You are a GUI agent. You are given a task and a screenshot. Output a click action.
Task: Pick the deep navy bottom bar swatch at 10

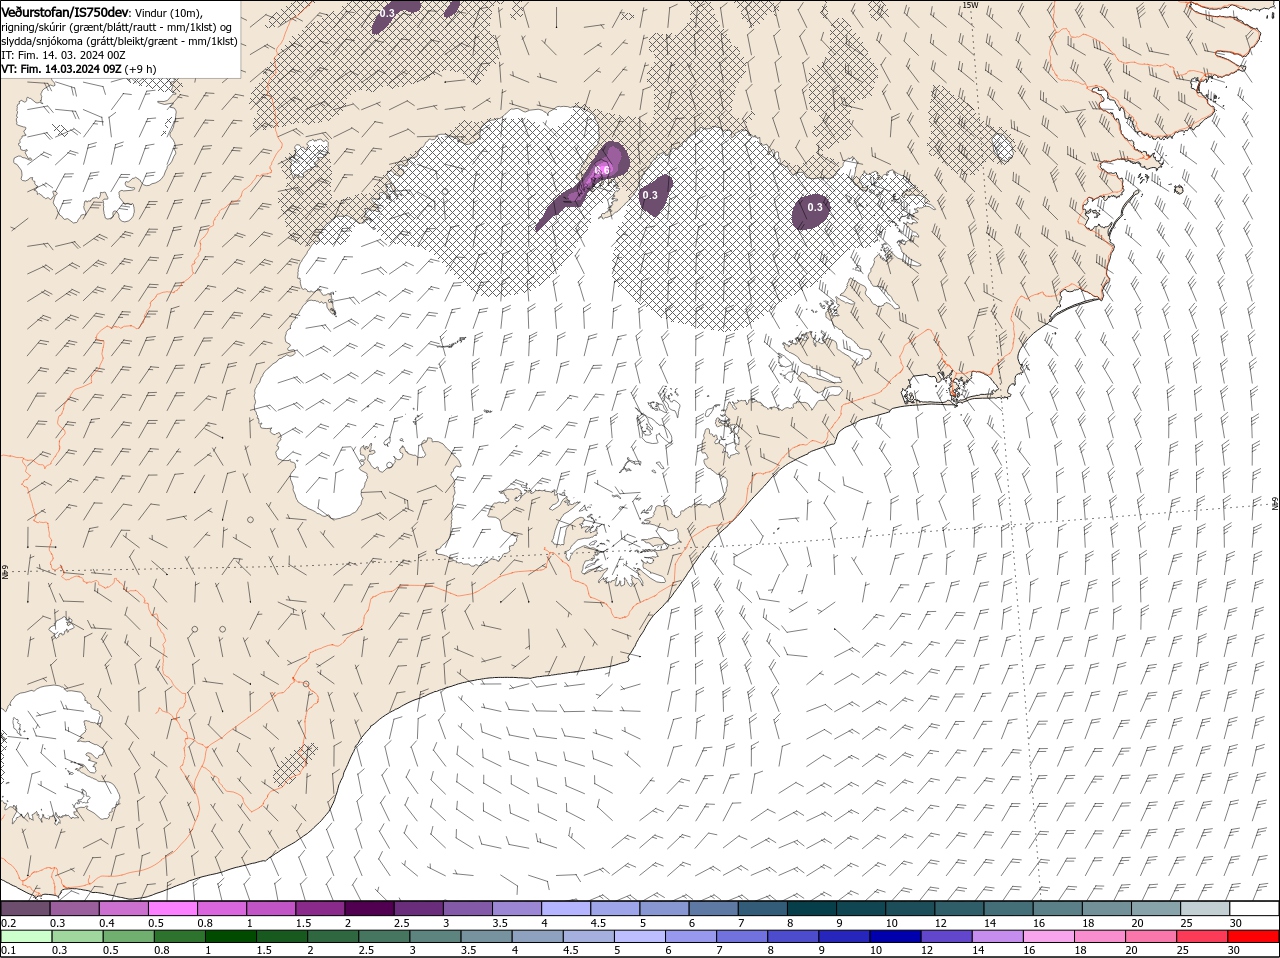895,936
